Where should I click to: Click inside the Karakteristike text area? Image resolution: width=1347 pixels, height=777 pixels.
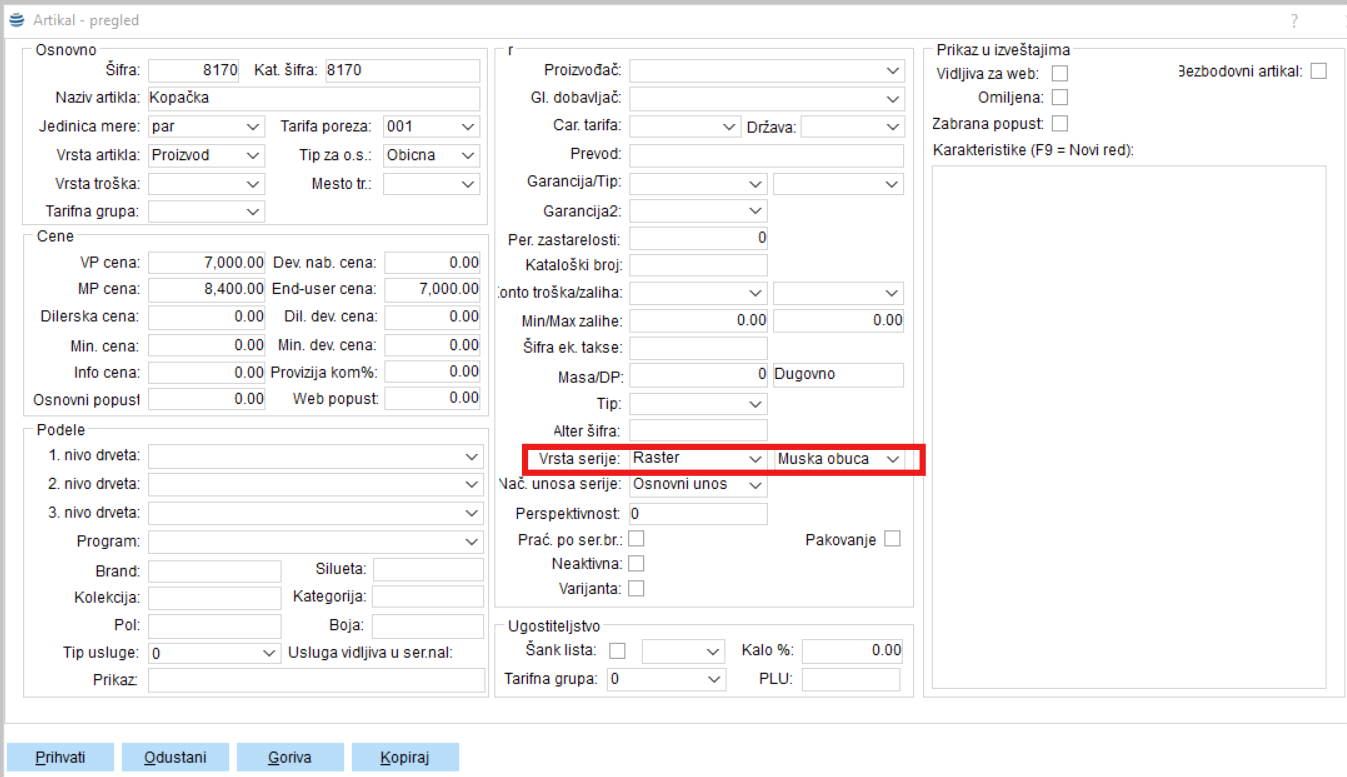1128,427
